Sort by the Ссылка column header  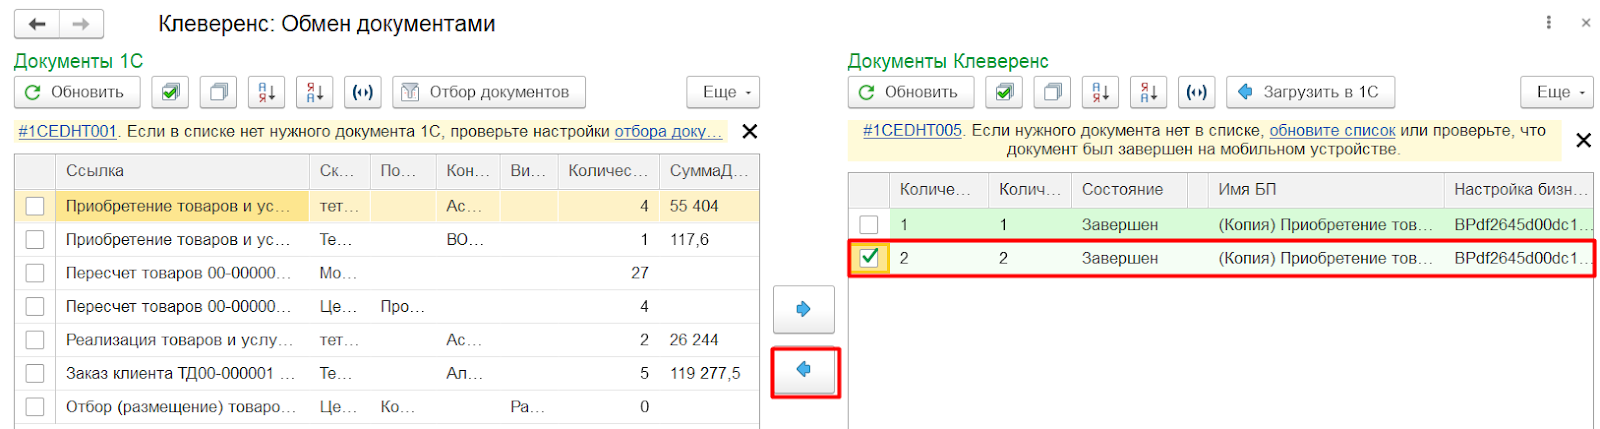point(182,171)
